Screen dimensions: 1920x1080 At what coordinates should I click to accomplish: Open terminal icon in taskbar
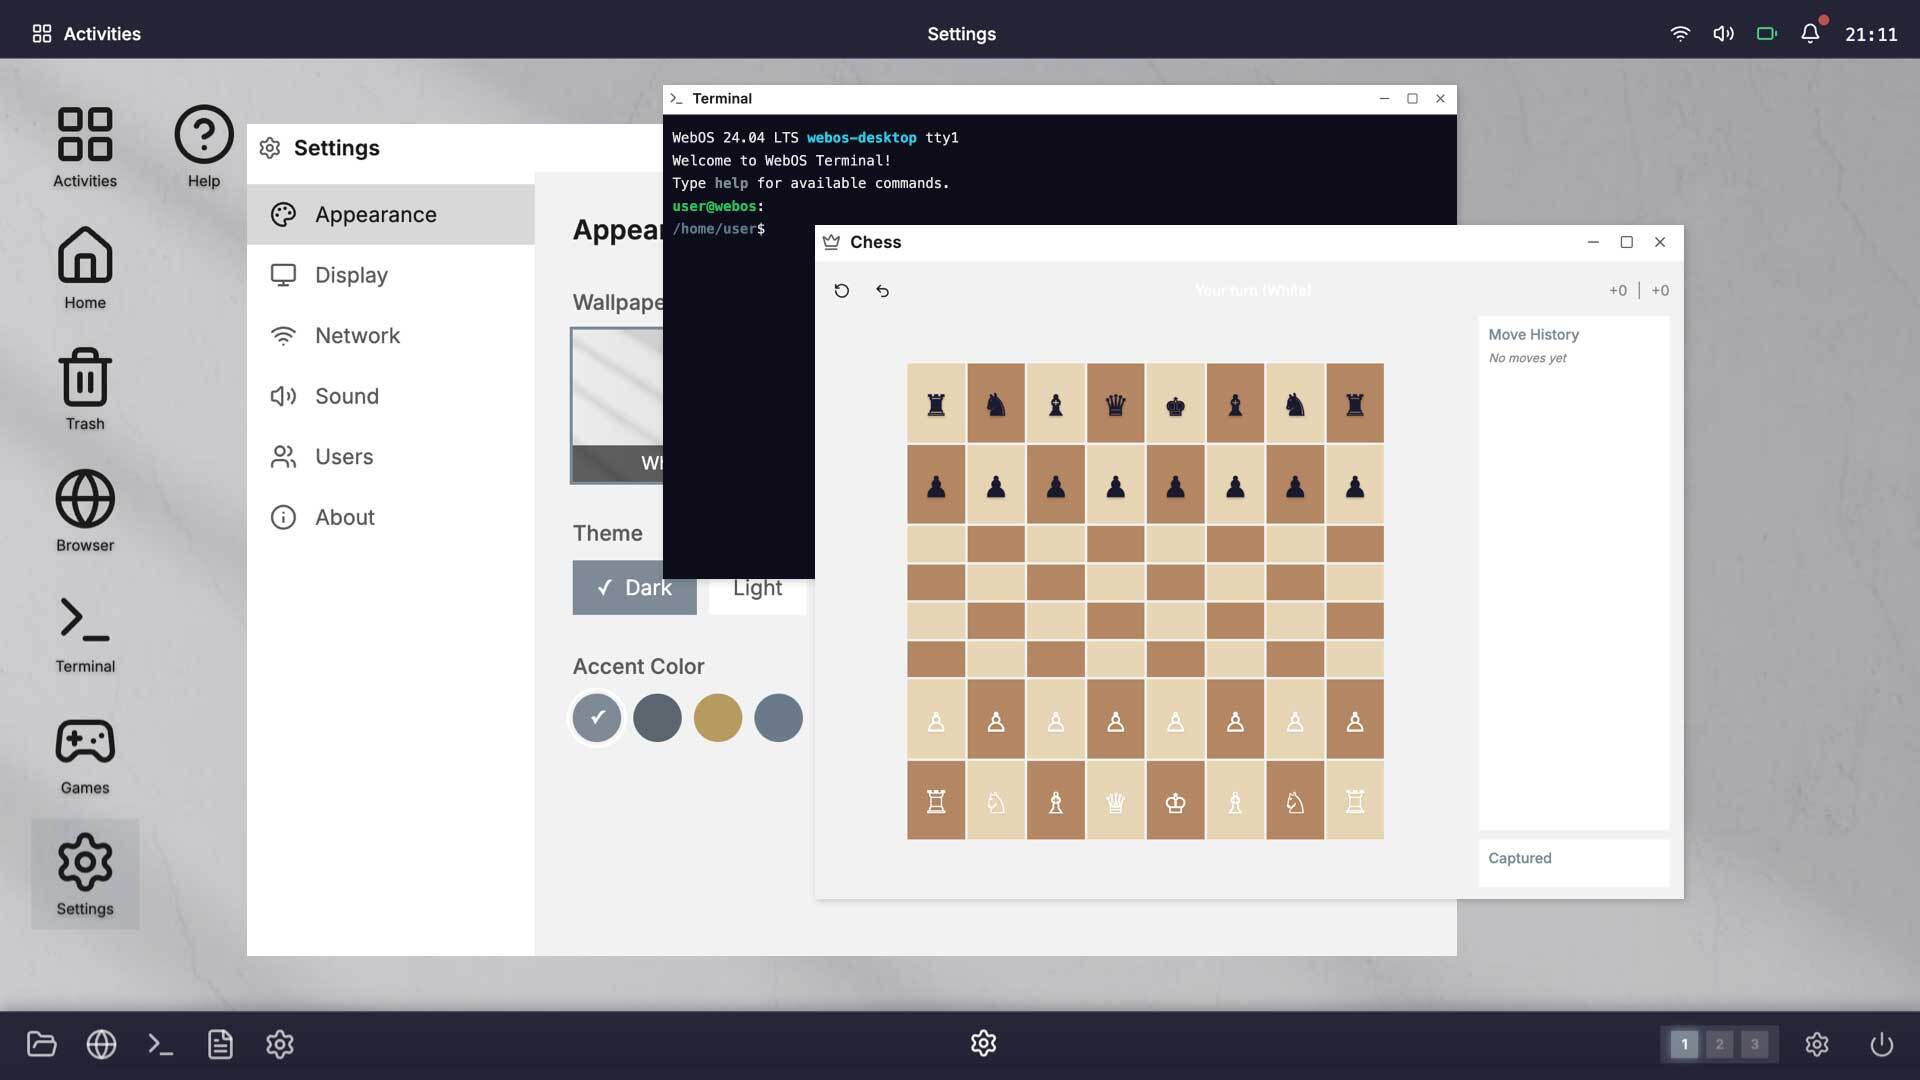pos(161,1044)
